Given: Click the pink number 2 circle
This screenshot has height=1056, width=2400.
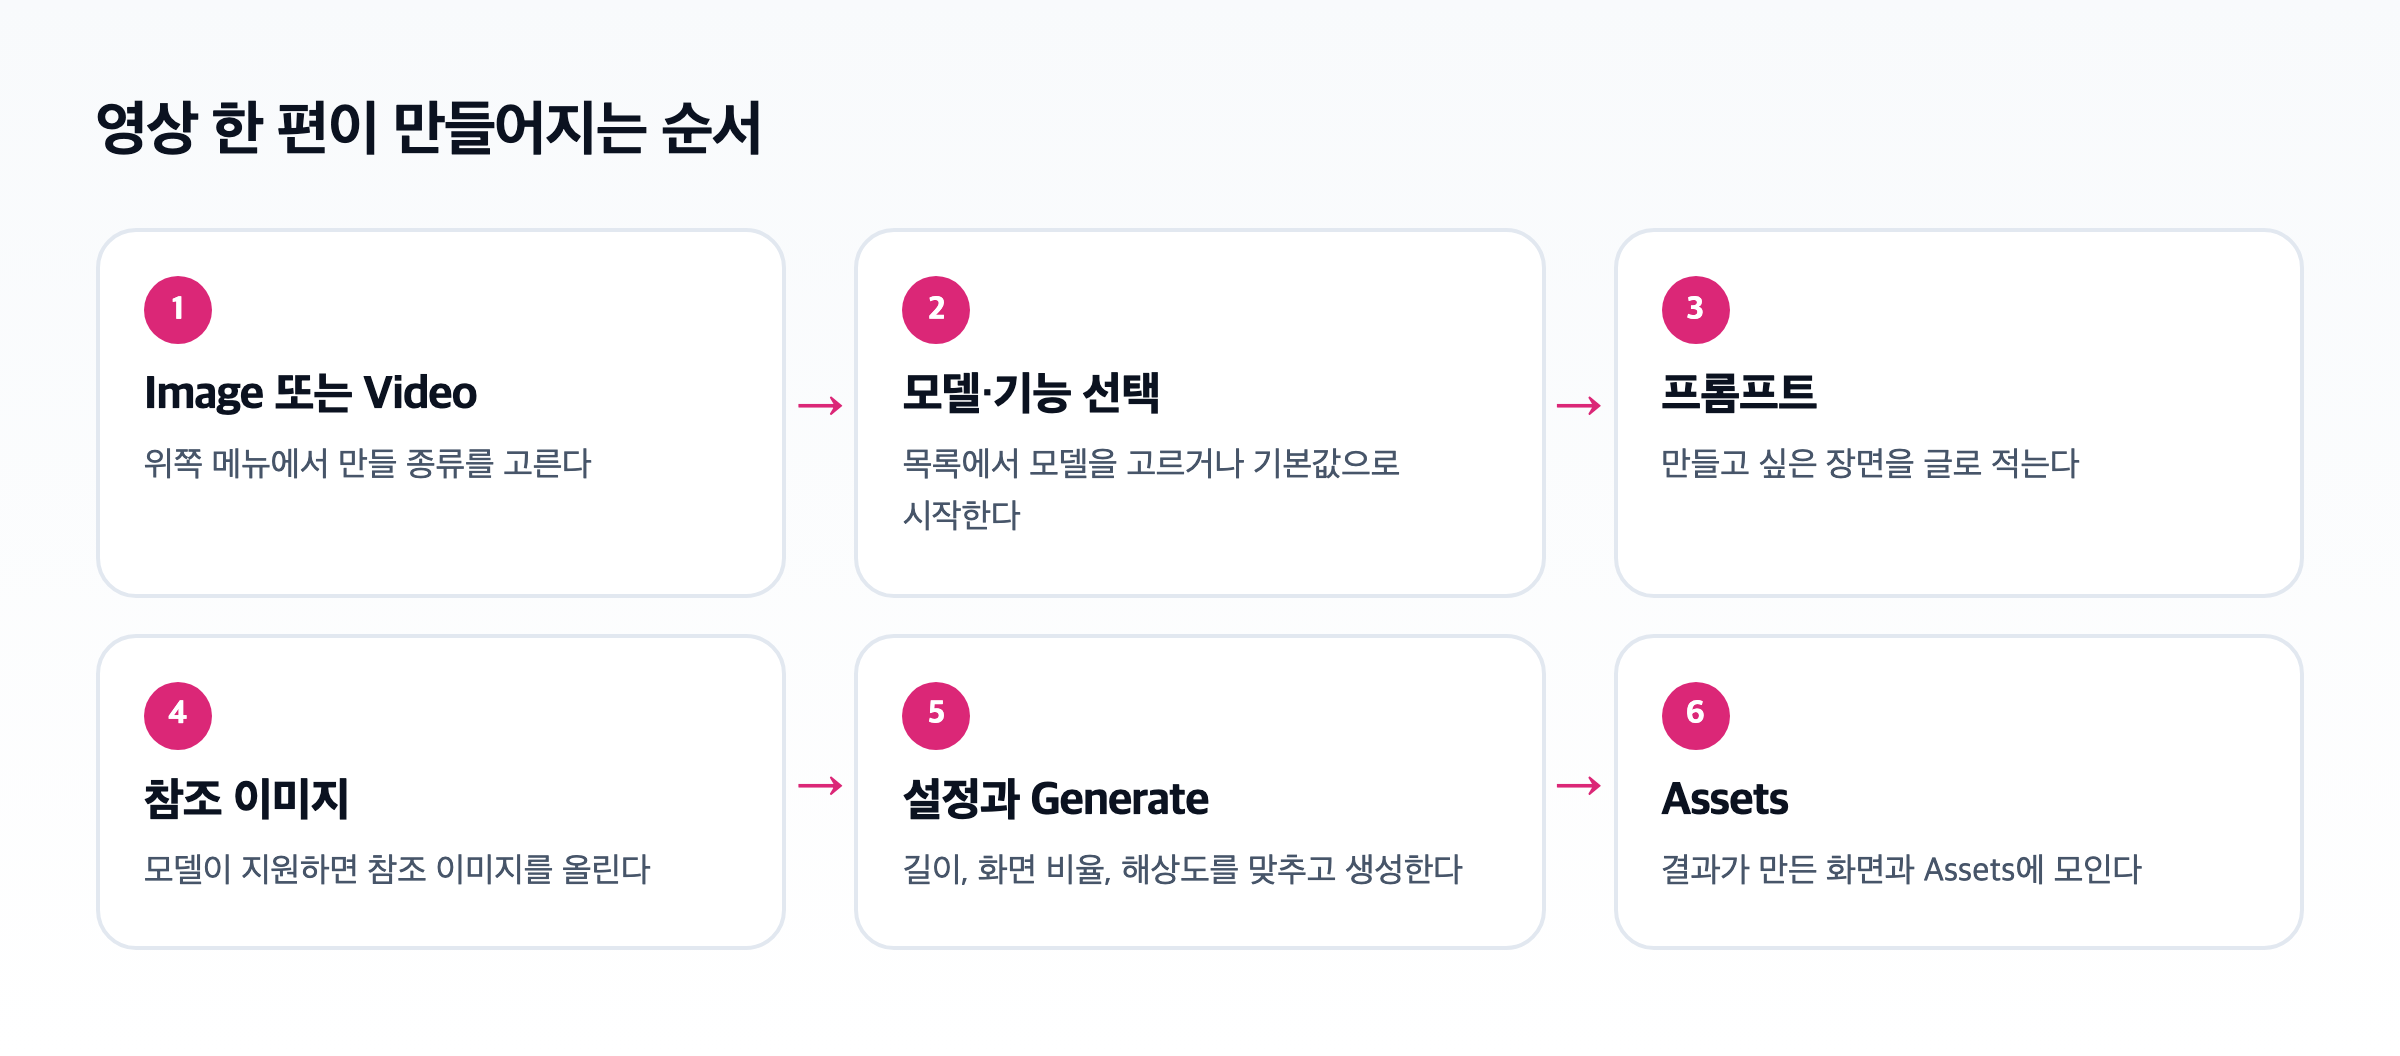Looking at the screenshot, I should [x=936, y=310].
